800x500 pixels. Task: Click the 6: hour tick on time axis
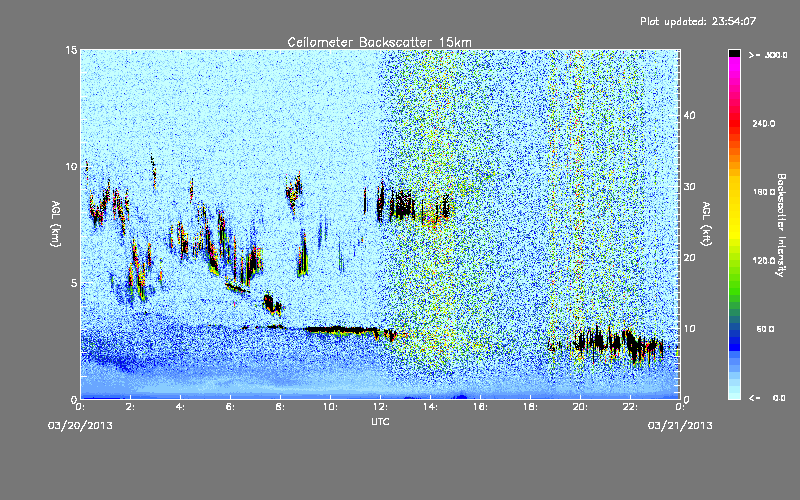pyautogui.click(x=231, y=407)
